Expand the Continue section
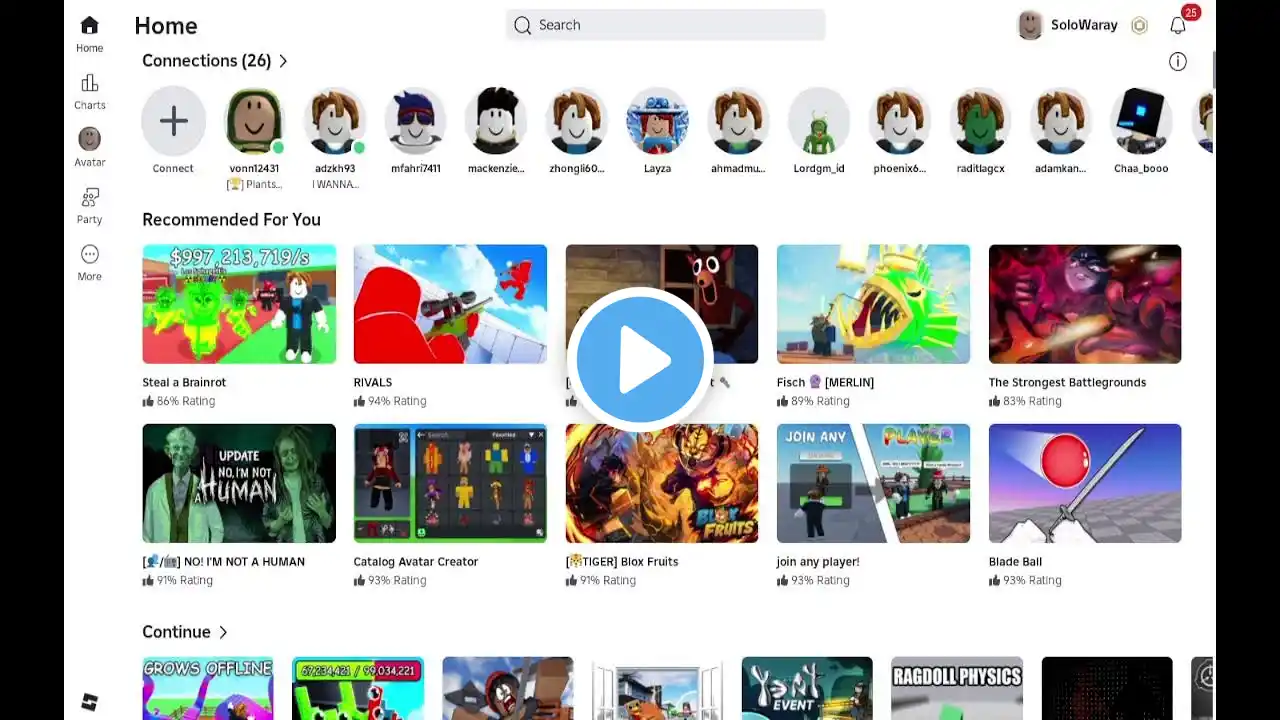This screenshot has width=1280, height=720. pos(185,632)
